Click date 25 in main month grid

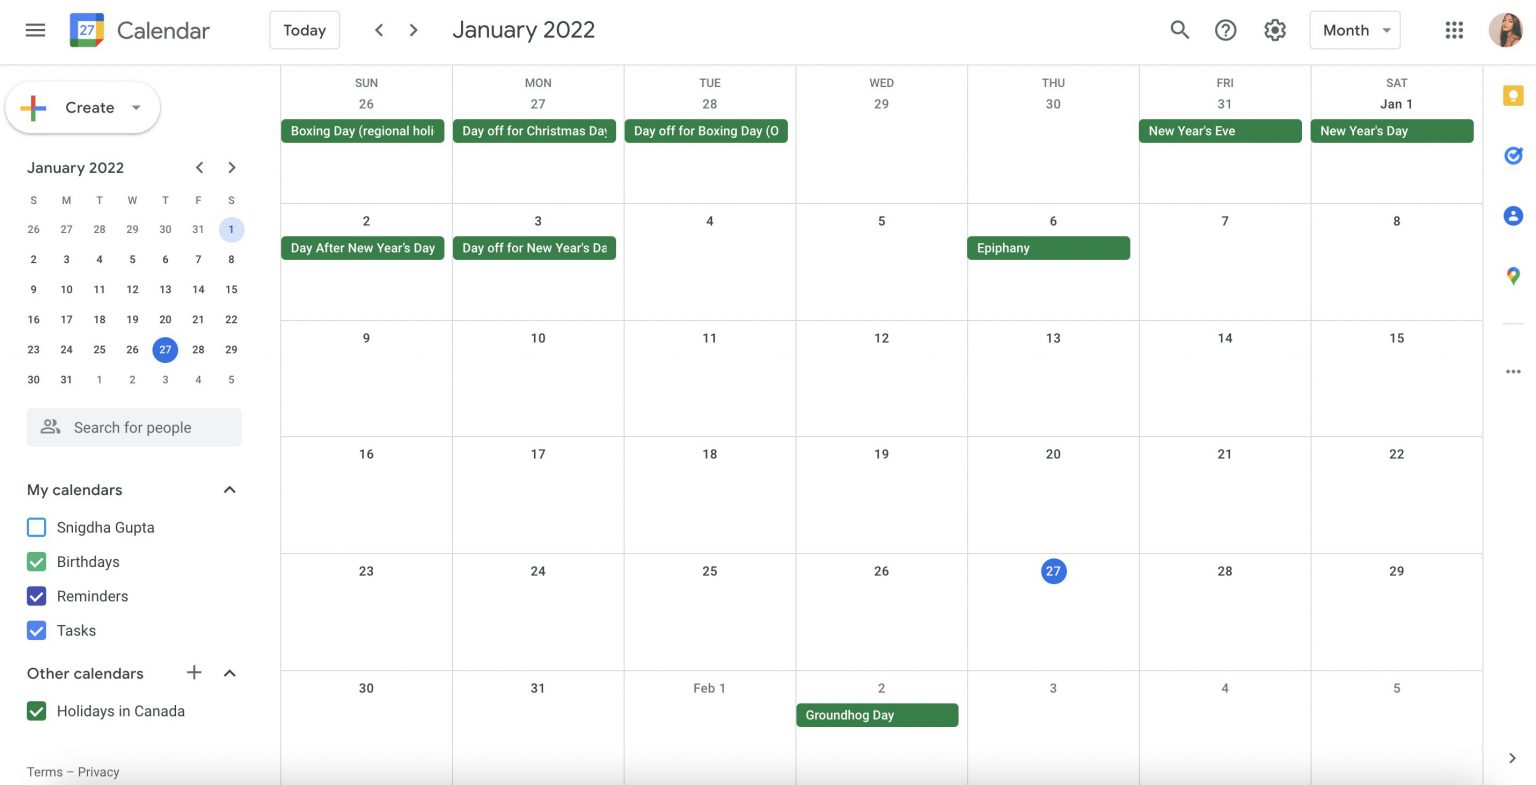(x=710, y=571)
